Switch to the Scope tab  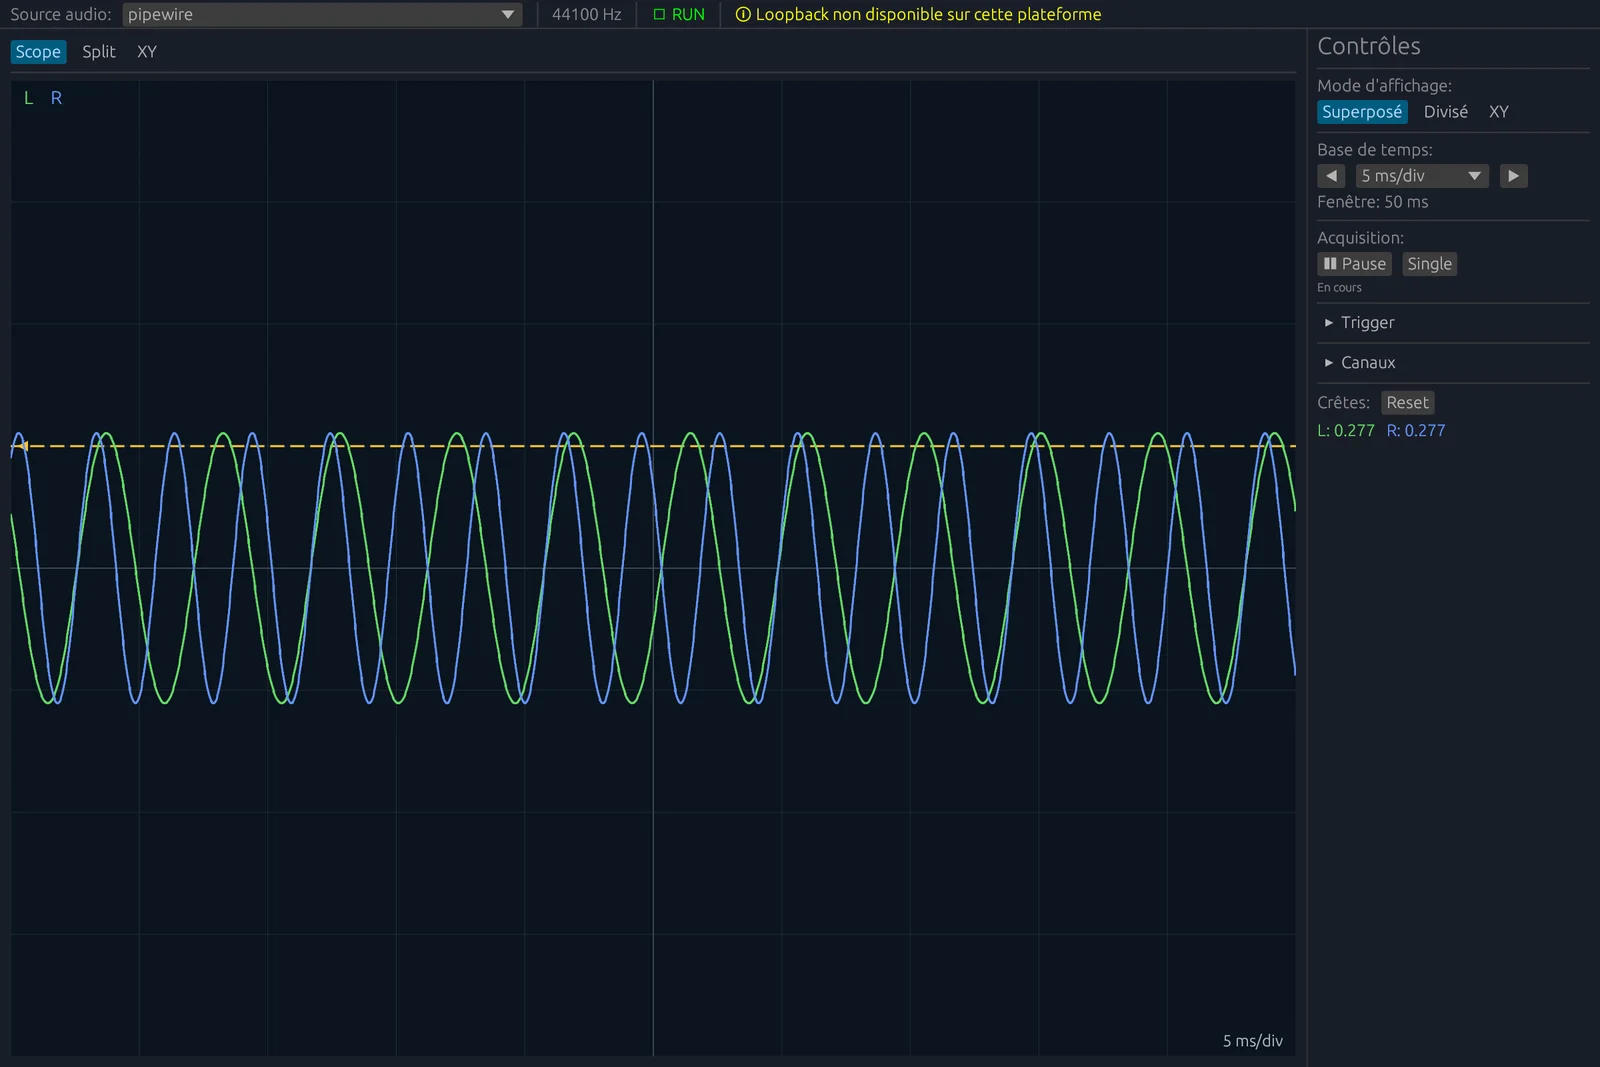point(38,52)
